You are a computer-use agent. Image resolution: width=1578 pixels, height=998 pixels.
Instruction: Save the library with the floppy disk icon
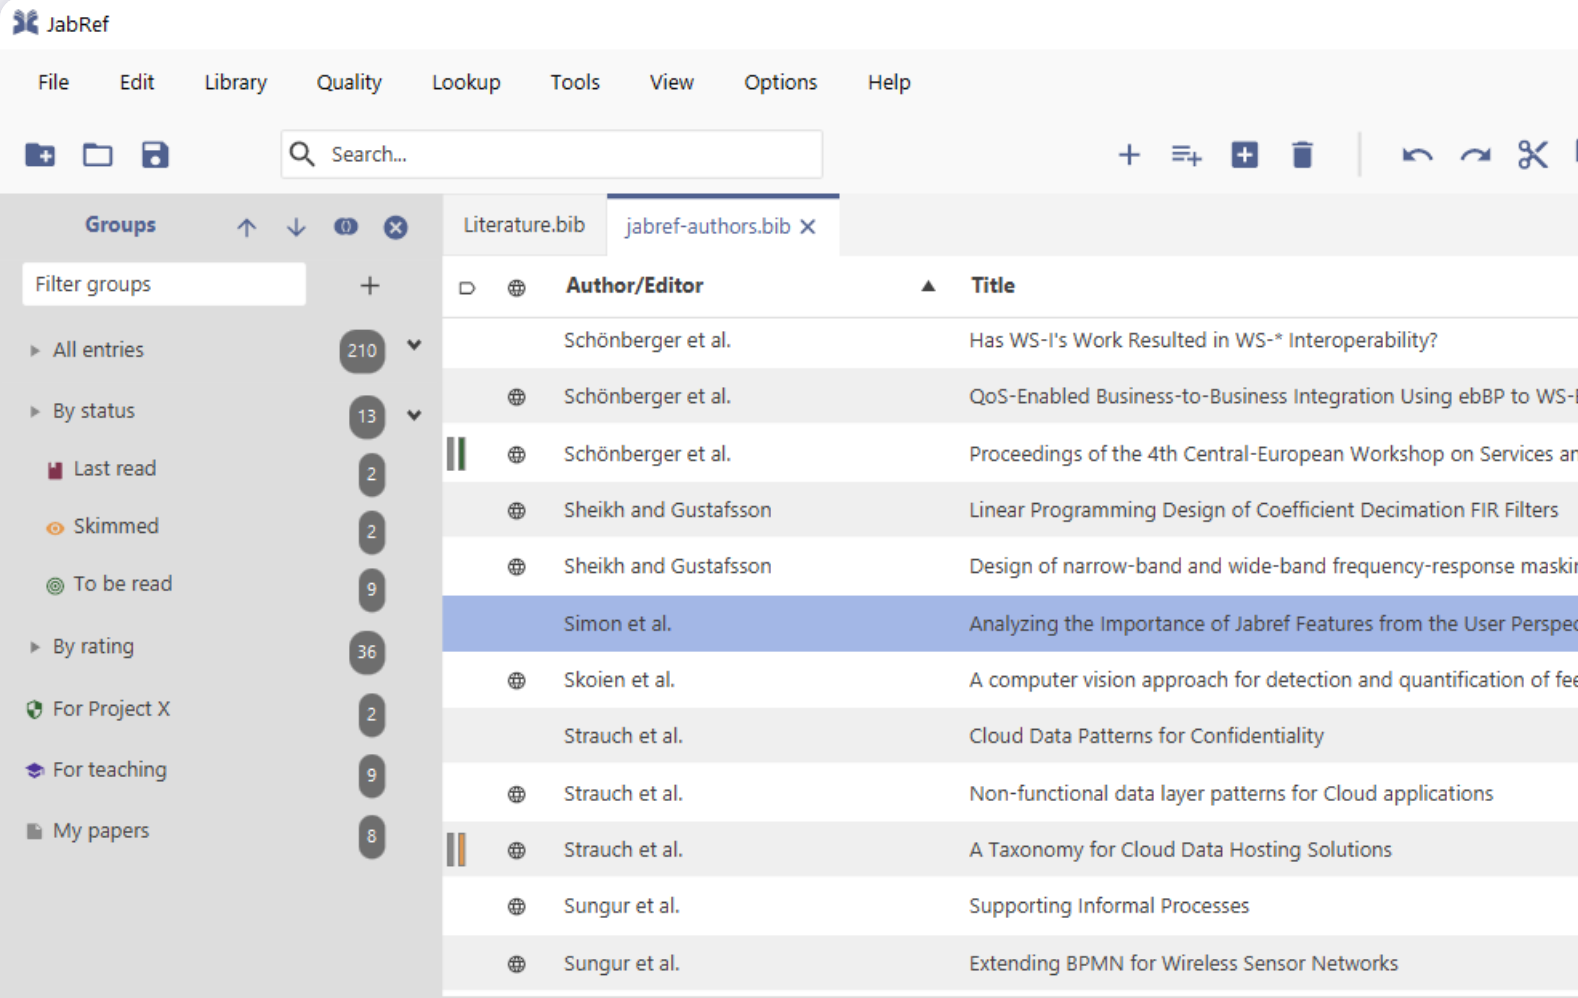155,155
